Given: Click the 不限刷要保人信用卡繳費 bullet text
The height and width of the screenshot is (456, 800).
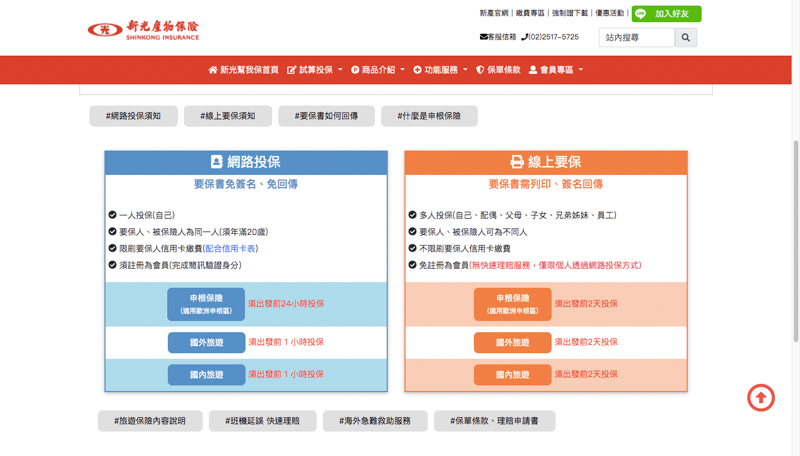Looking at the screenshot, I should 465,248.
